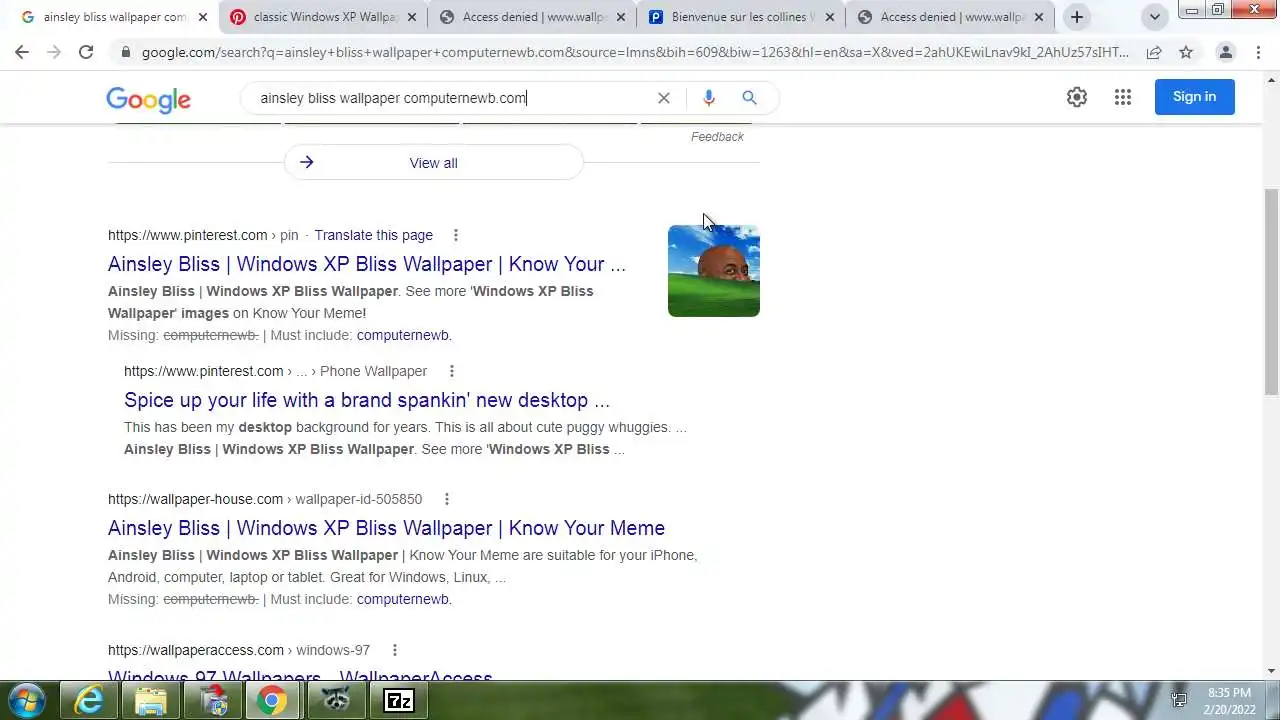Image resolution: width=1280 pixels, height=720 pixels.
Task: Click https://www.pinterest.com › pin breadcrumb
Action: pyautogui.click(x=203, y=235)
